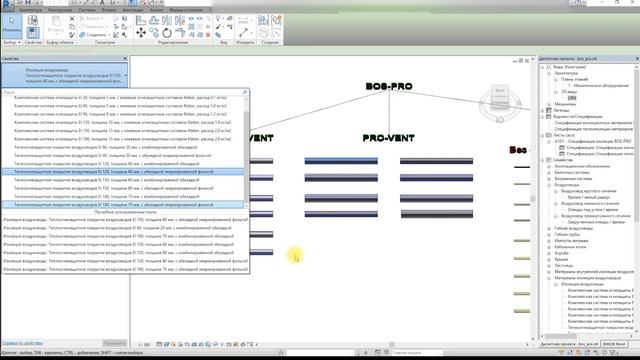Viewport: 640px width, 360px height.
Task: Click the Create Similar icon
Action: [277, 20]
